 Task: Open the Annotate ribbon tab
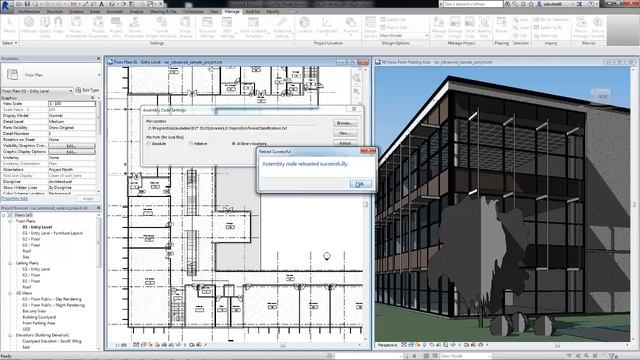(x=115, y=11)
